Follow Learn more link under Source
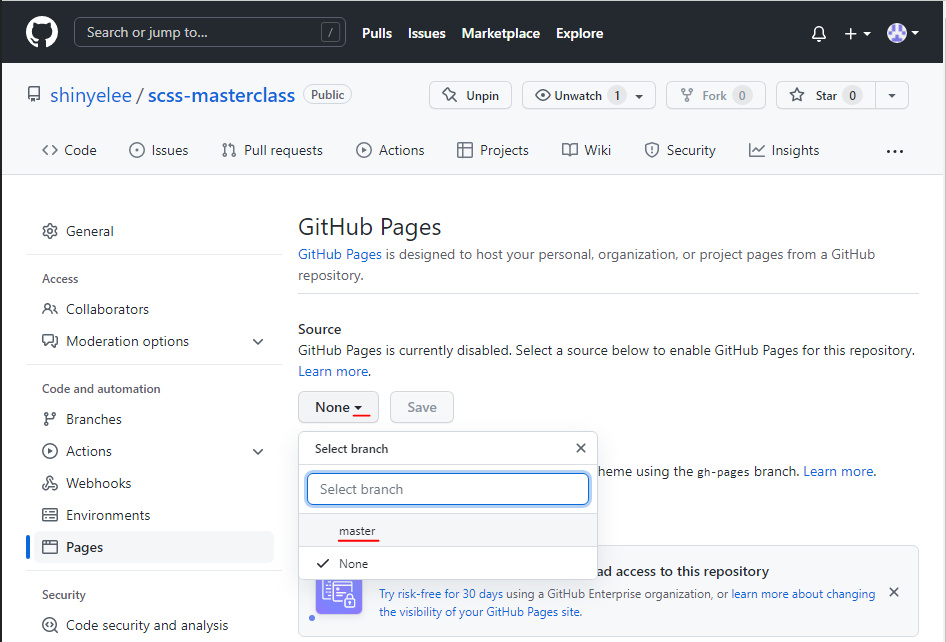 click(x=333, y=371)
